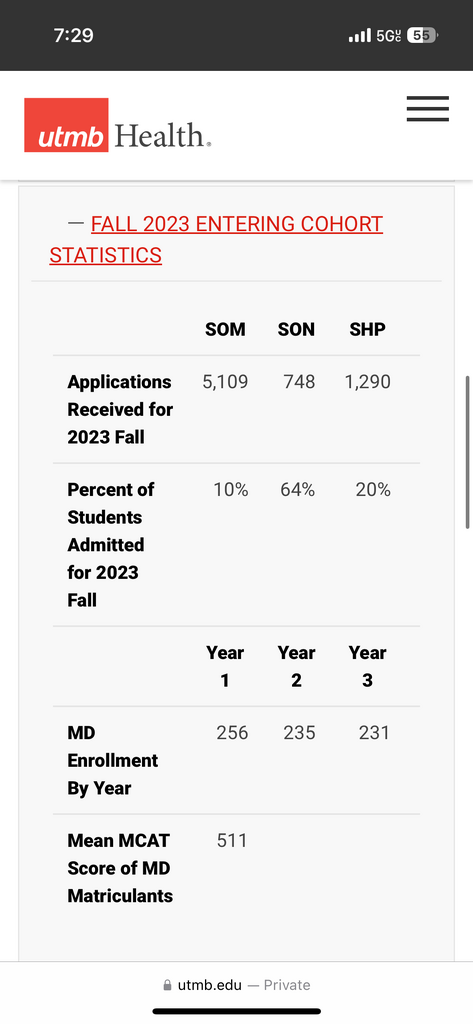
Task: Tap the red utmb logo block
Action: click(66, 125)
